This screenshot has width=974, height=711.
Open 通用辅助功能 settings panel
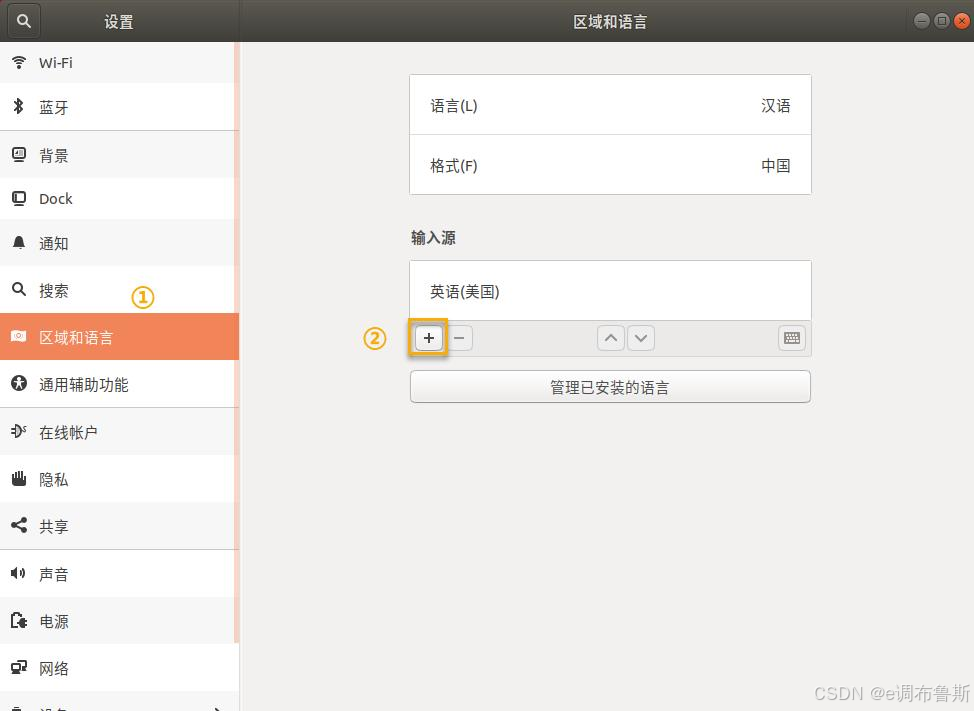(x=117, y=384)
